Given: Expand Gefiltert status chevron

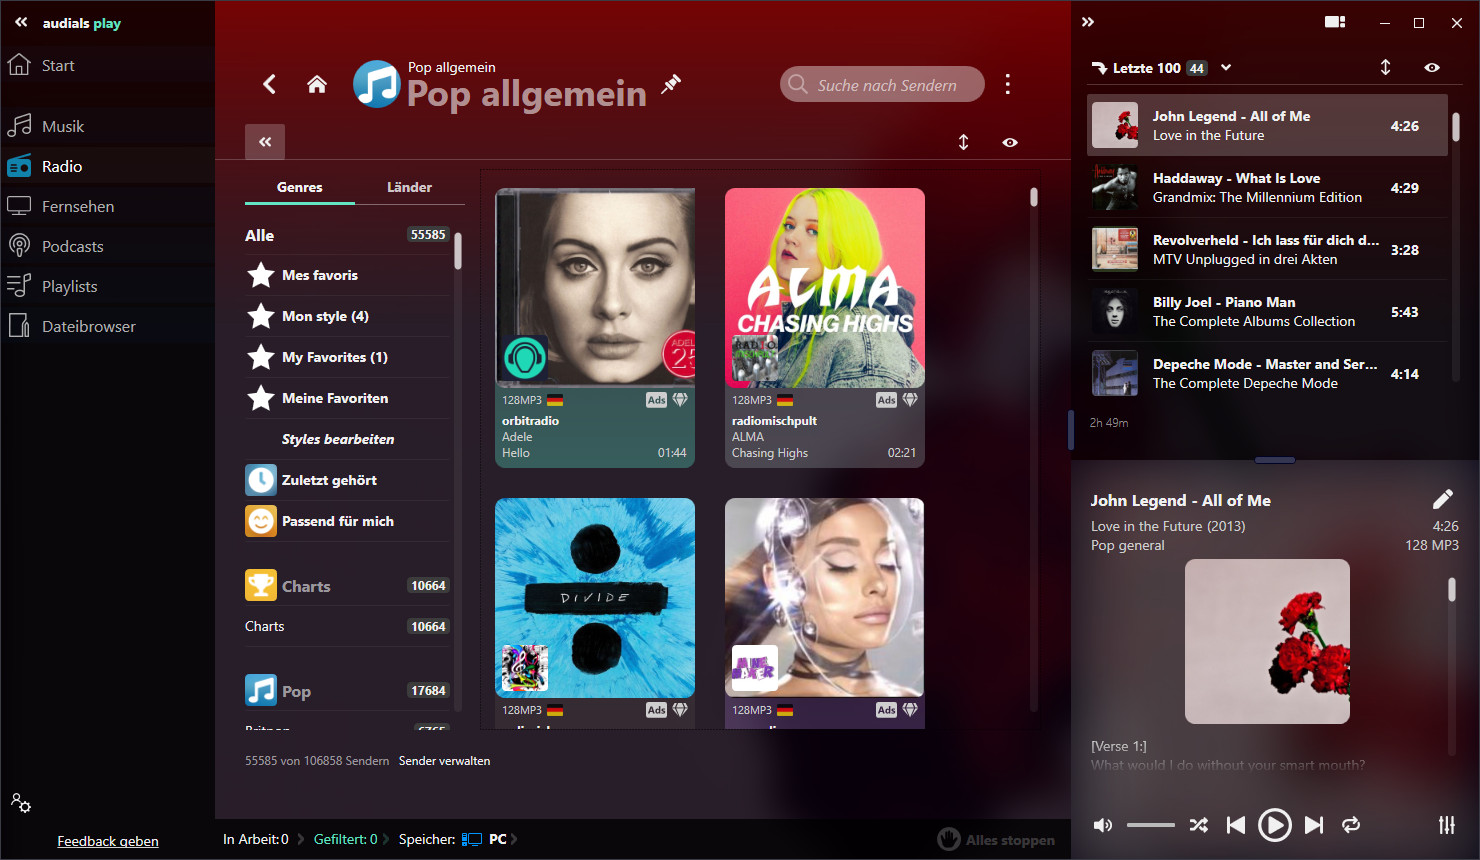Looking at the screenshot, I should pyautogui.click(x=387, y=839).
